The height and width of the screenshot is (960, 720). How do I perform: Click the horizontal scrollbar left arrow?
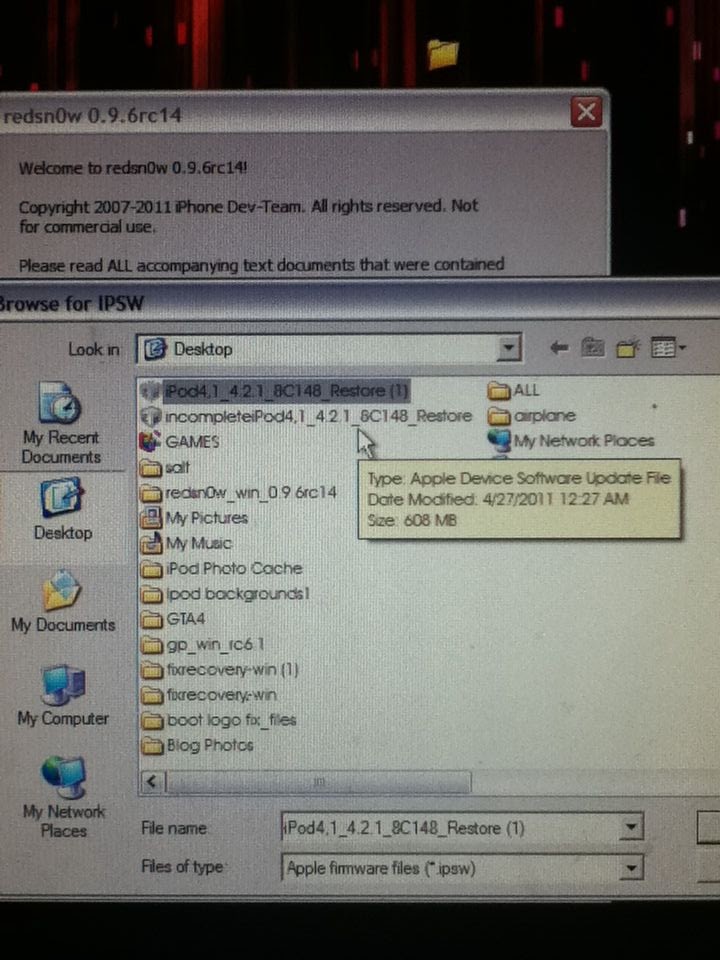pos(152,782)
